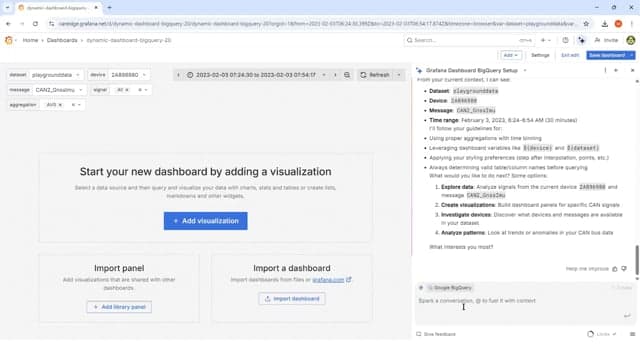Open the refresh interval dropdown arrow
640x360 pixels.
pos(399,75)
